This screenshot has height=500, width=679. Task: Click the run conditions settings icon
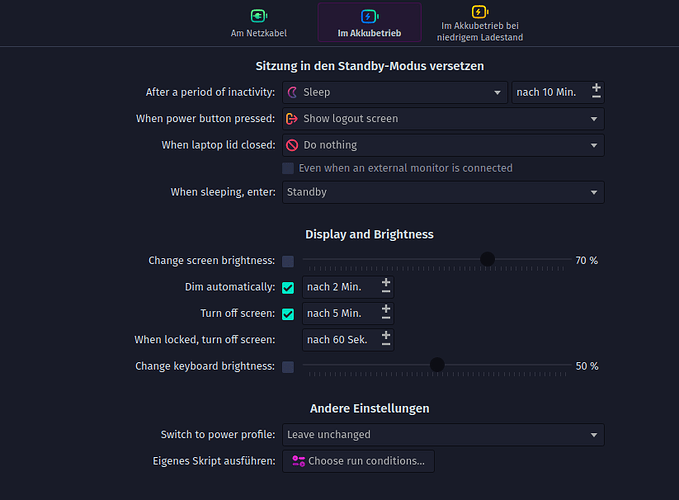coord(298,461)
